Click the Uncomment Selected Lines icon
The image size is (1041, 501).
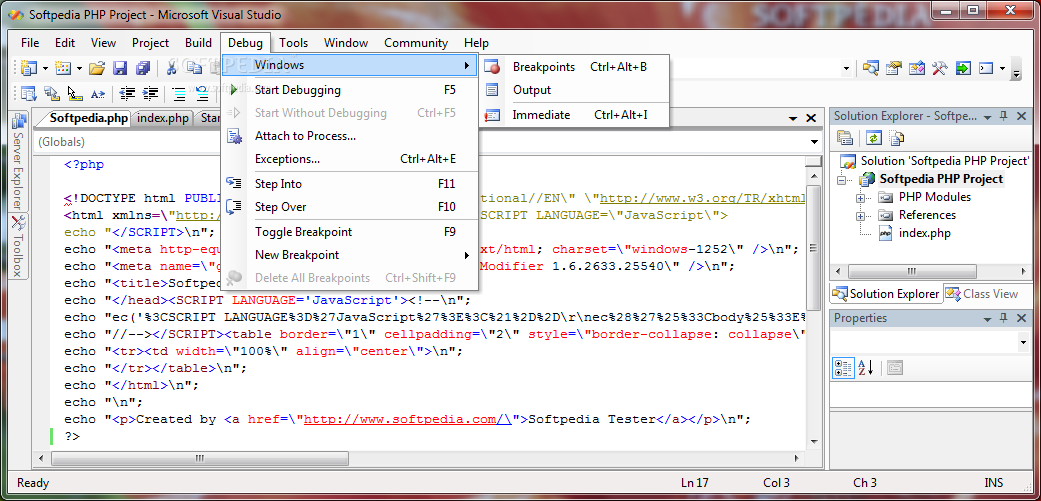tap(202, 94)
